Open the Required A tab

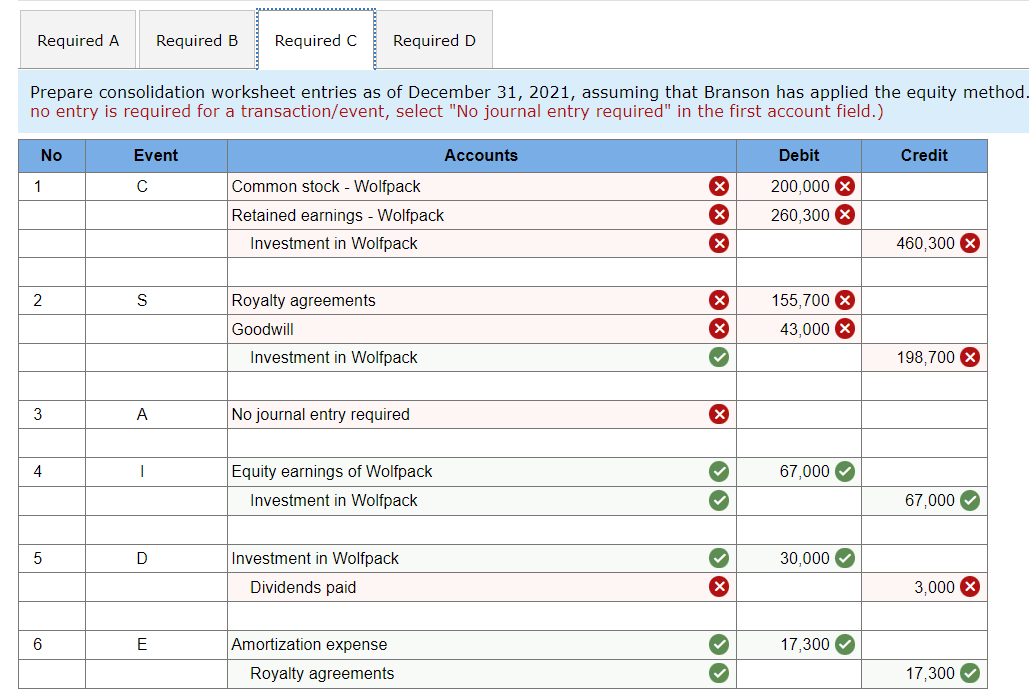pos(78,40)
